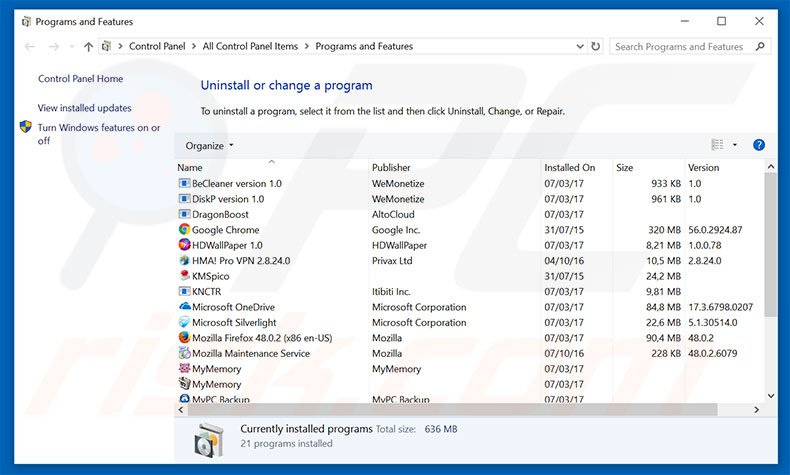Expand the chevron before the Control Panel breadcrumb
This screenshot has height=475, width=790.
point(120,46)
